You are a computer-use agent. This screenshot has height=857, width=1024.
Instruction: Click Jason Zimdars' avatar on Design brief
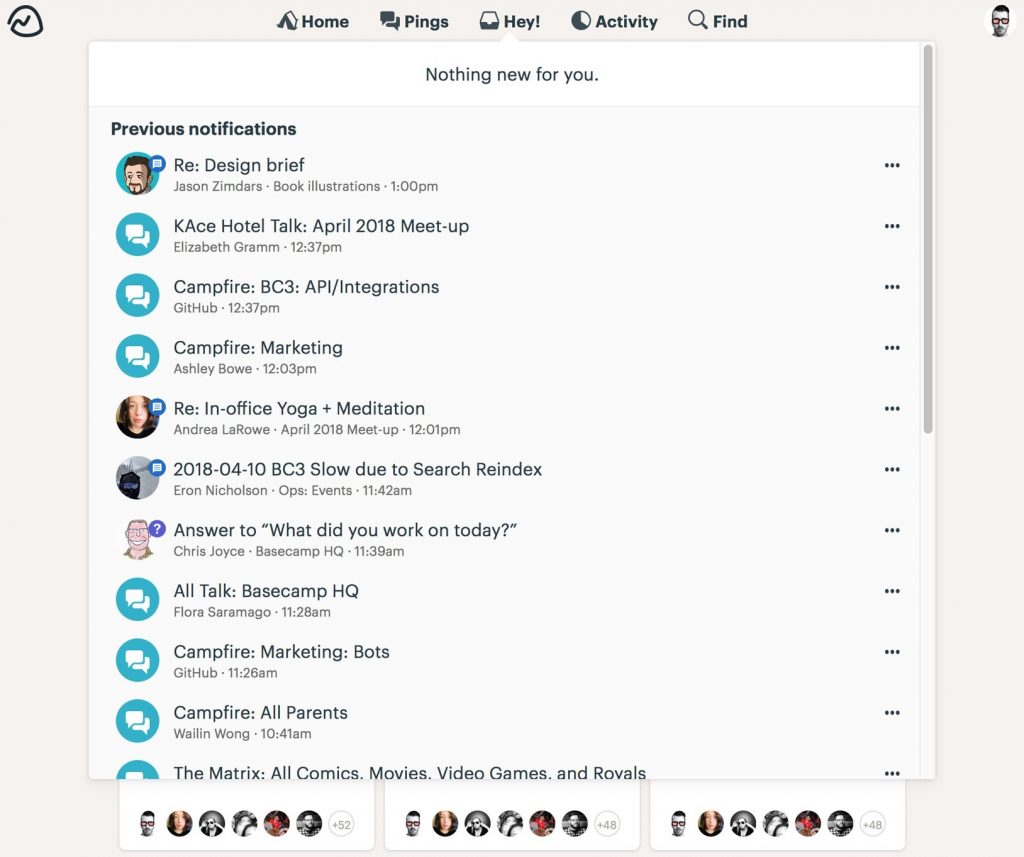[137, 174]
